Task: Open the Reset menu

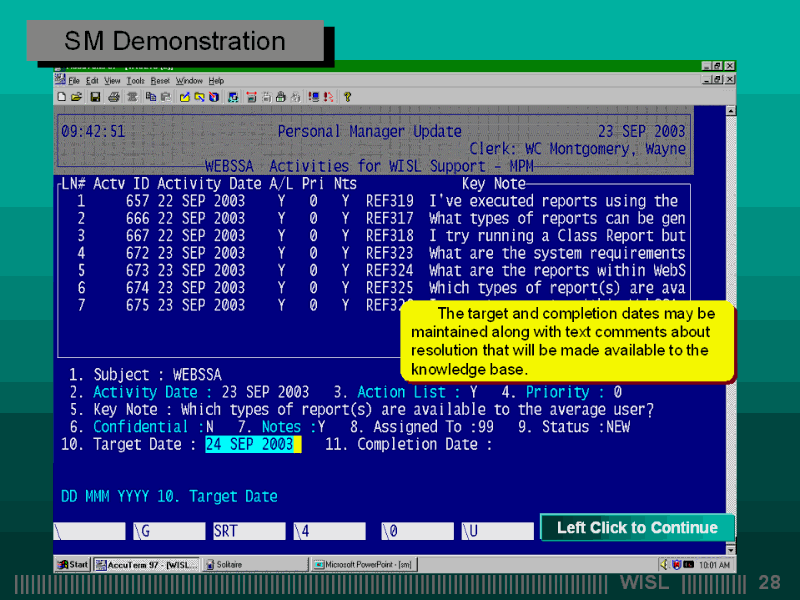Action: coord(160,80)
